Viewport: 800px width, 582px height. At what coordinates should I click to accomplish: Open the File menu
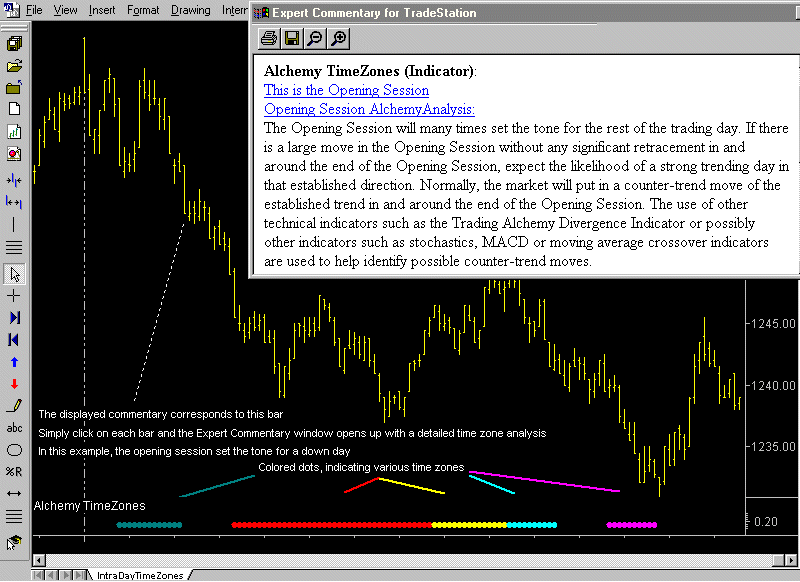click(x=34, y=10)
